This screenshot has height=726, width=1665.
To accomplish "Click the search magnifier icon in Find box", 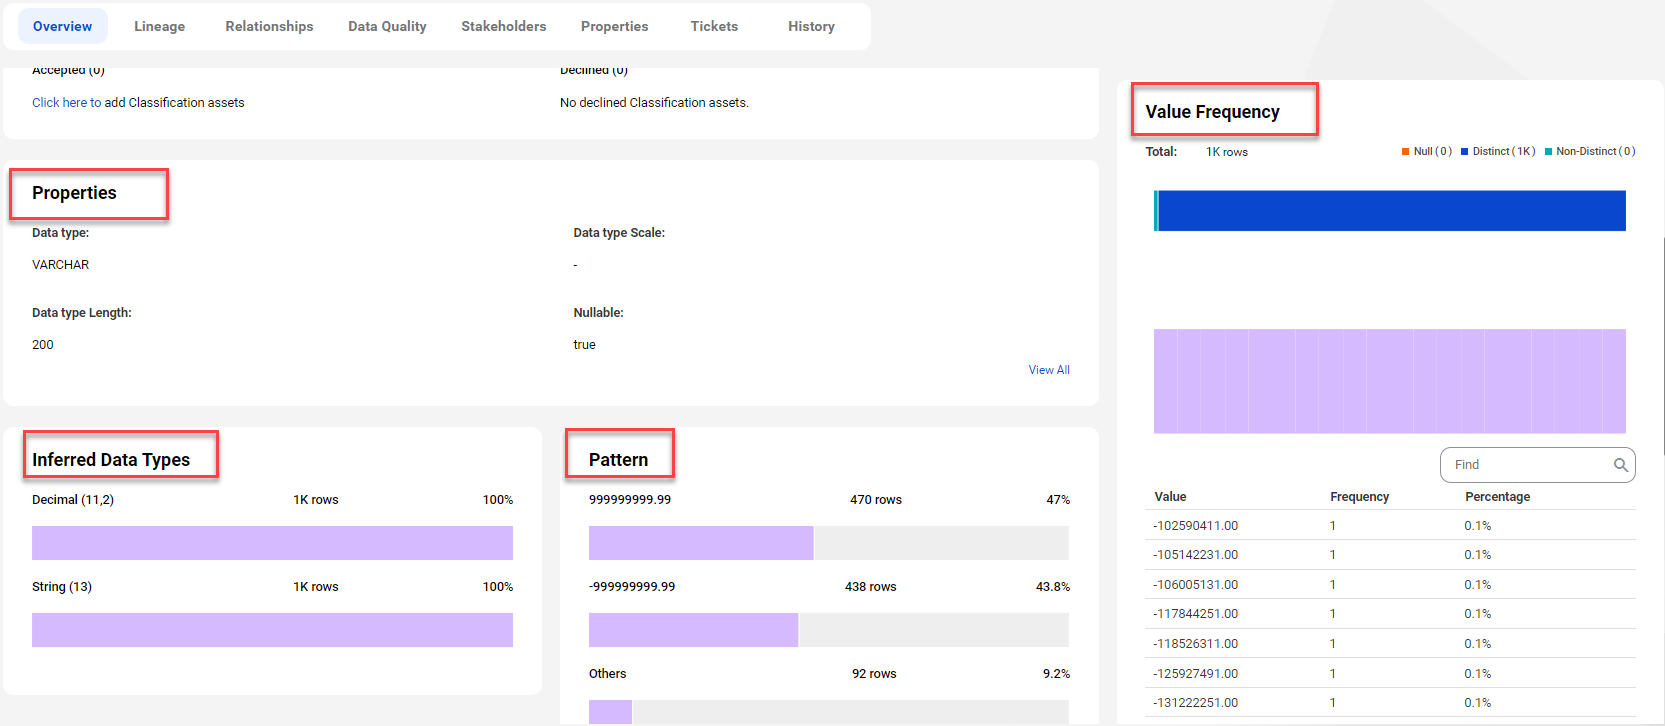I will point(1621,465).
